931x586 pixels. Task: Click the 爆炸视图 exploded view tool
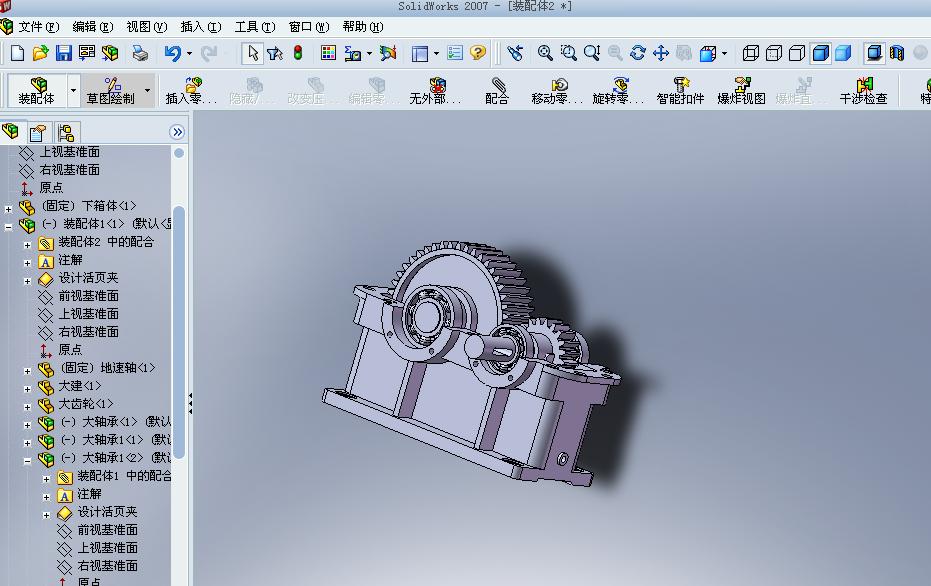[742, 90]
